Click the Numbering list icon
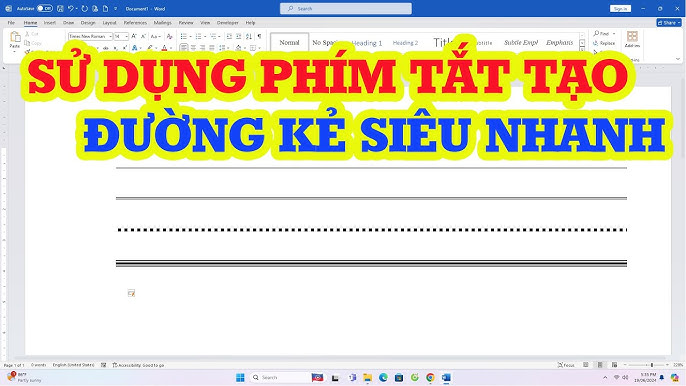The width and height of the screenshot is (686, 386). coord(198,36)
